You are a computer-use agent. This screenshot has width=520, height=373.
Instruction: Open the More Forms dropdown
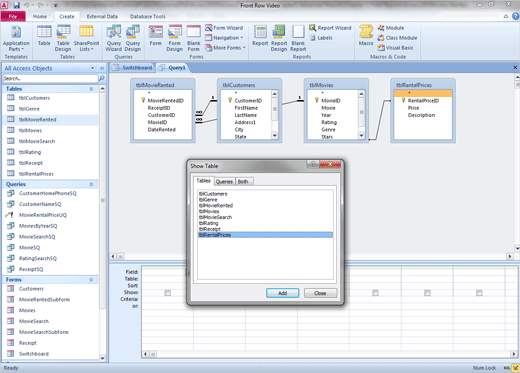[x=225, y=48]
